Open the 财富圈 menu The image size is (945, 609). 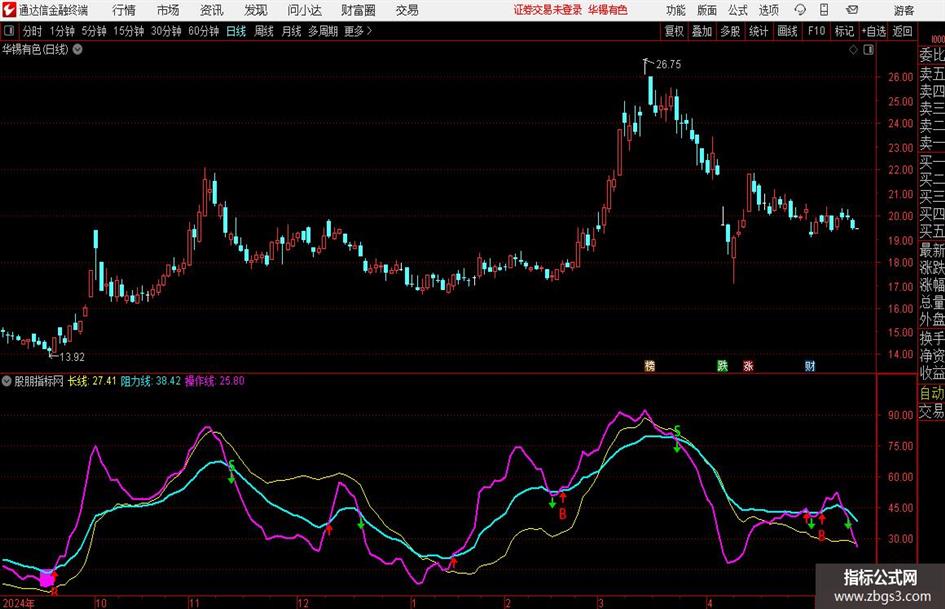358,10
